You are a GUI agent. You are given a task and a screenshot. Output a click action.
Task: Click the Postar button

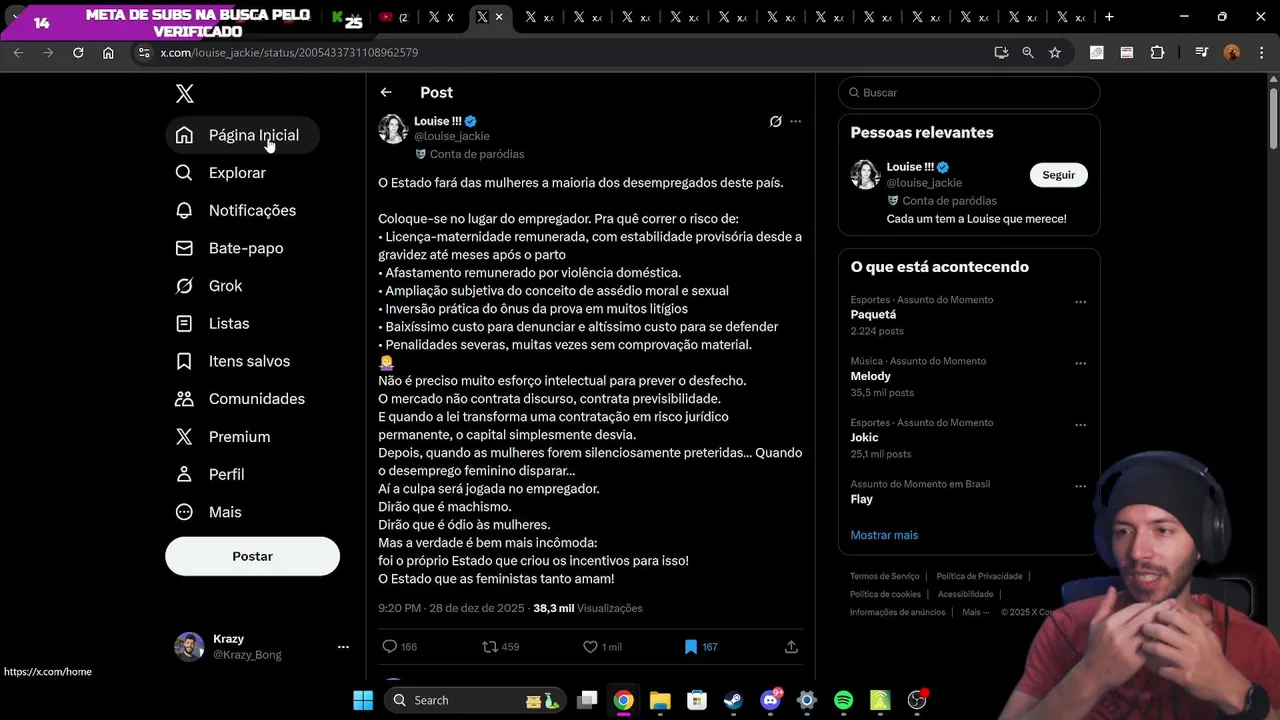click(252, 556)
